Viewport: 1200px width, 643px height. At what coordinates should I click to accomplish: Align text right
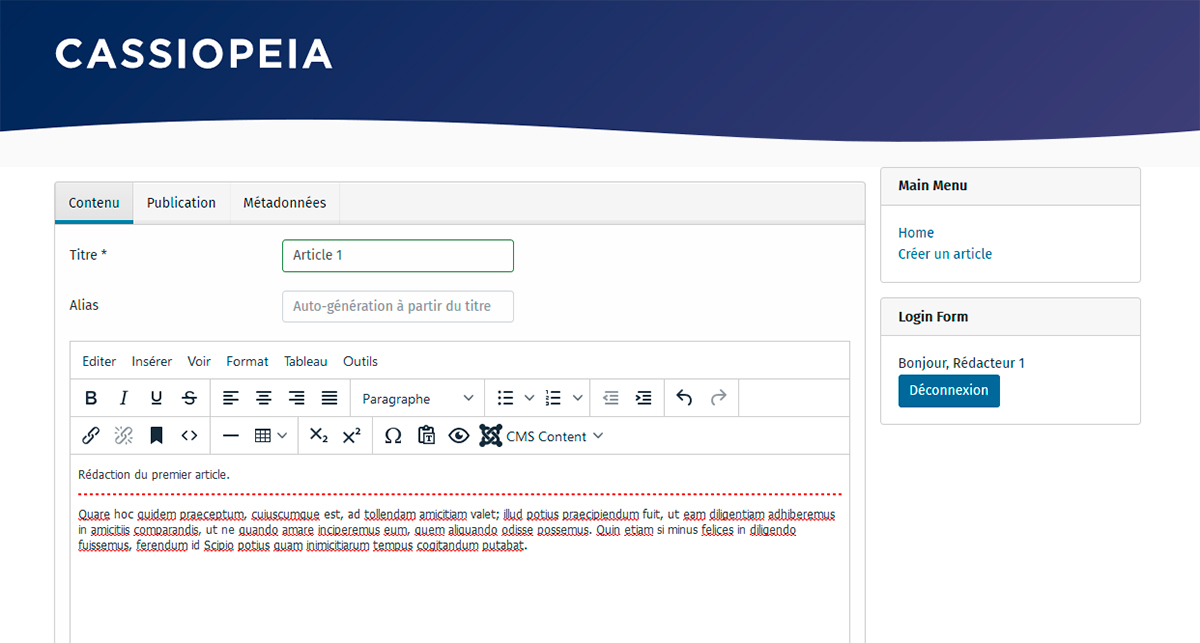click(x=296, y=398)
